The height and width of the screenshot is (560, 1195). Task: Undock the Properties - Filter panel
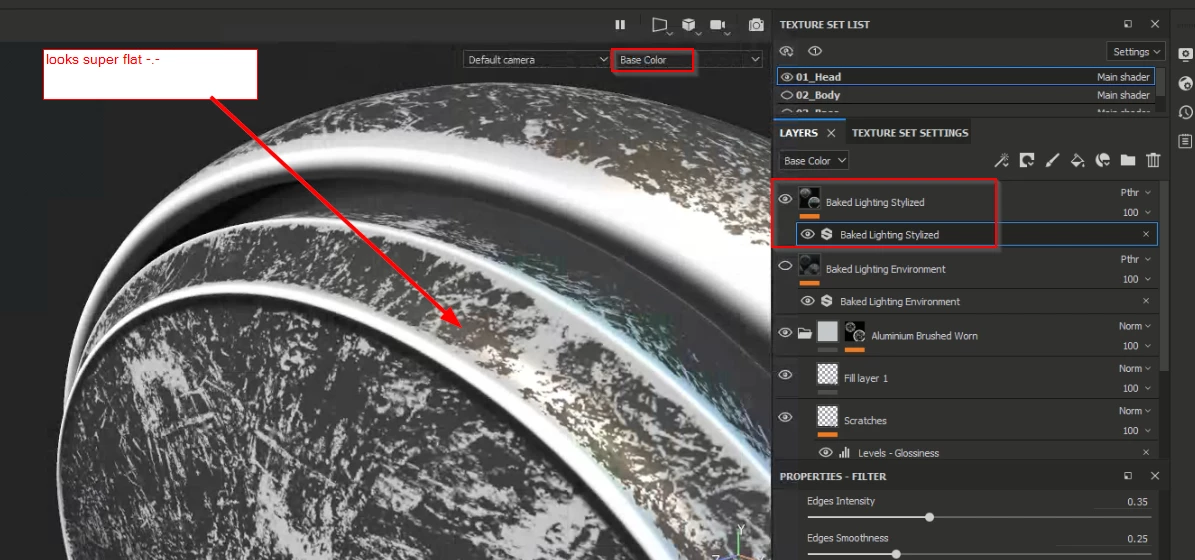(1128, 476)
